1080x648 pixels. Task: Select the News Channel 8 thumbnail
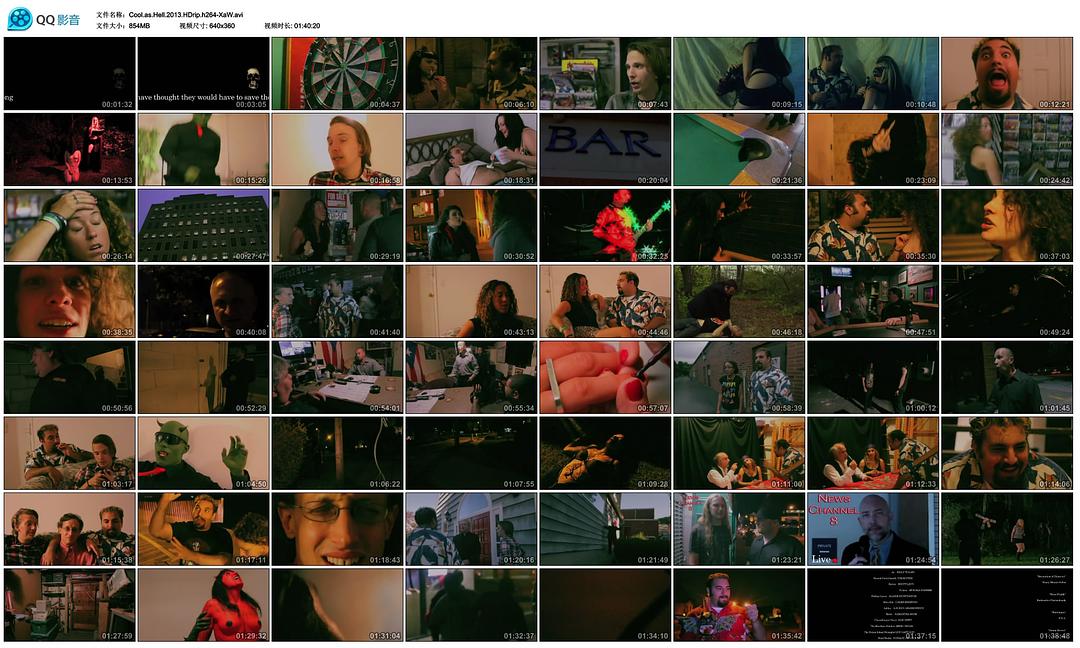point(873,529)
